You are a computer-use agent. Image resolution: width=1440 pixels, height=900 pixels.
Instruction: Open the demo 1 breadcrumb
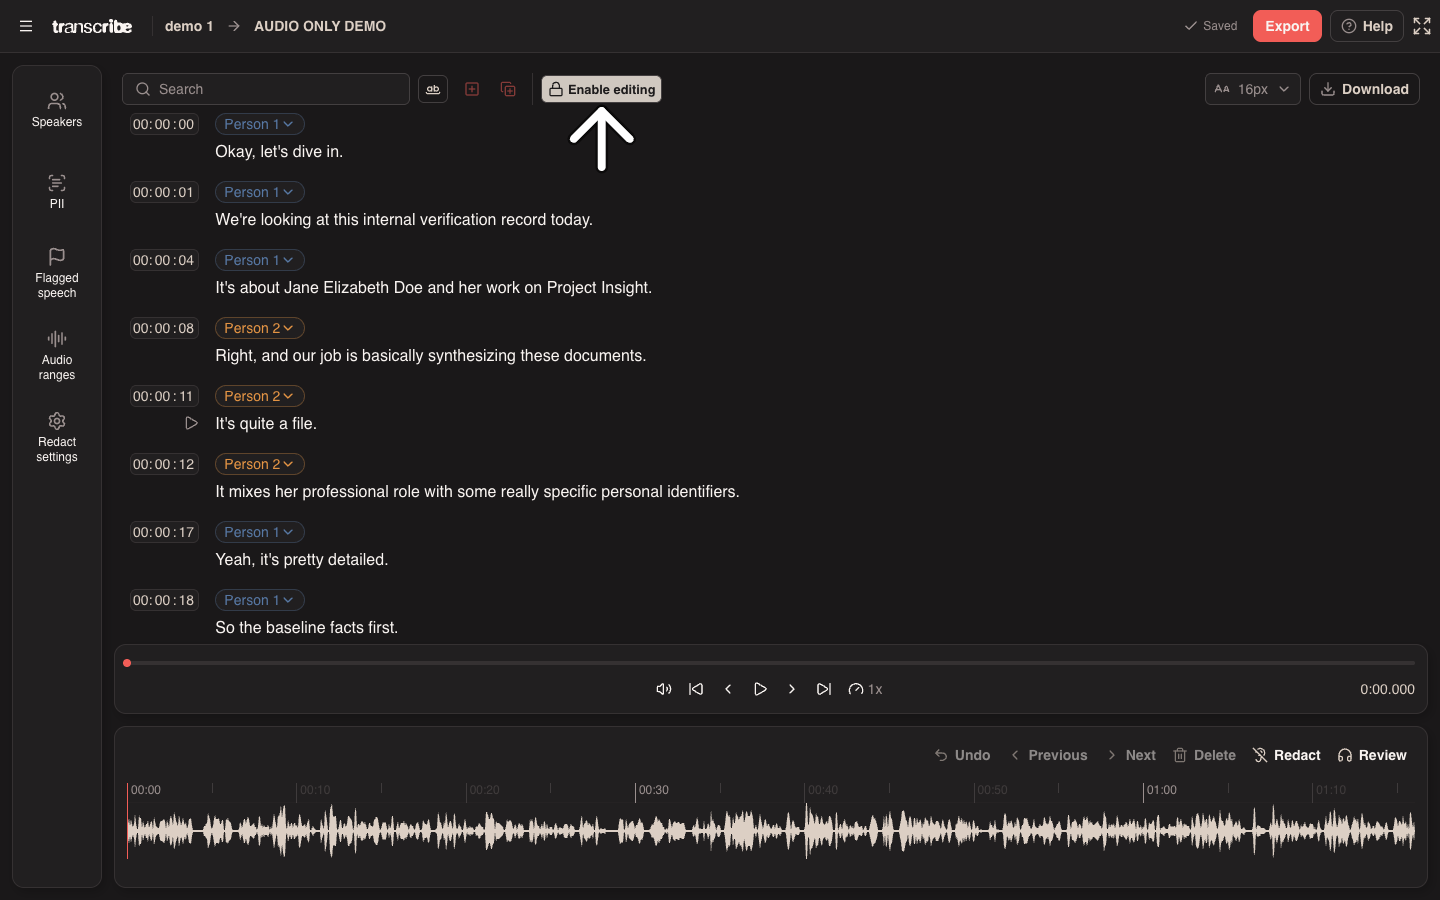coord(189,26)
